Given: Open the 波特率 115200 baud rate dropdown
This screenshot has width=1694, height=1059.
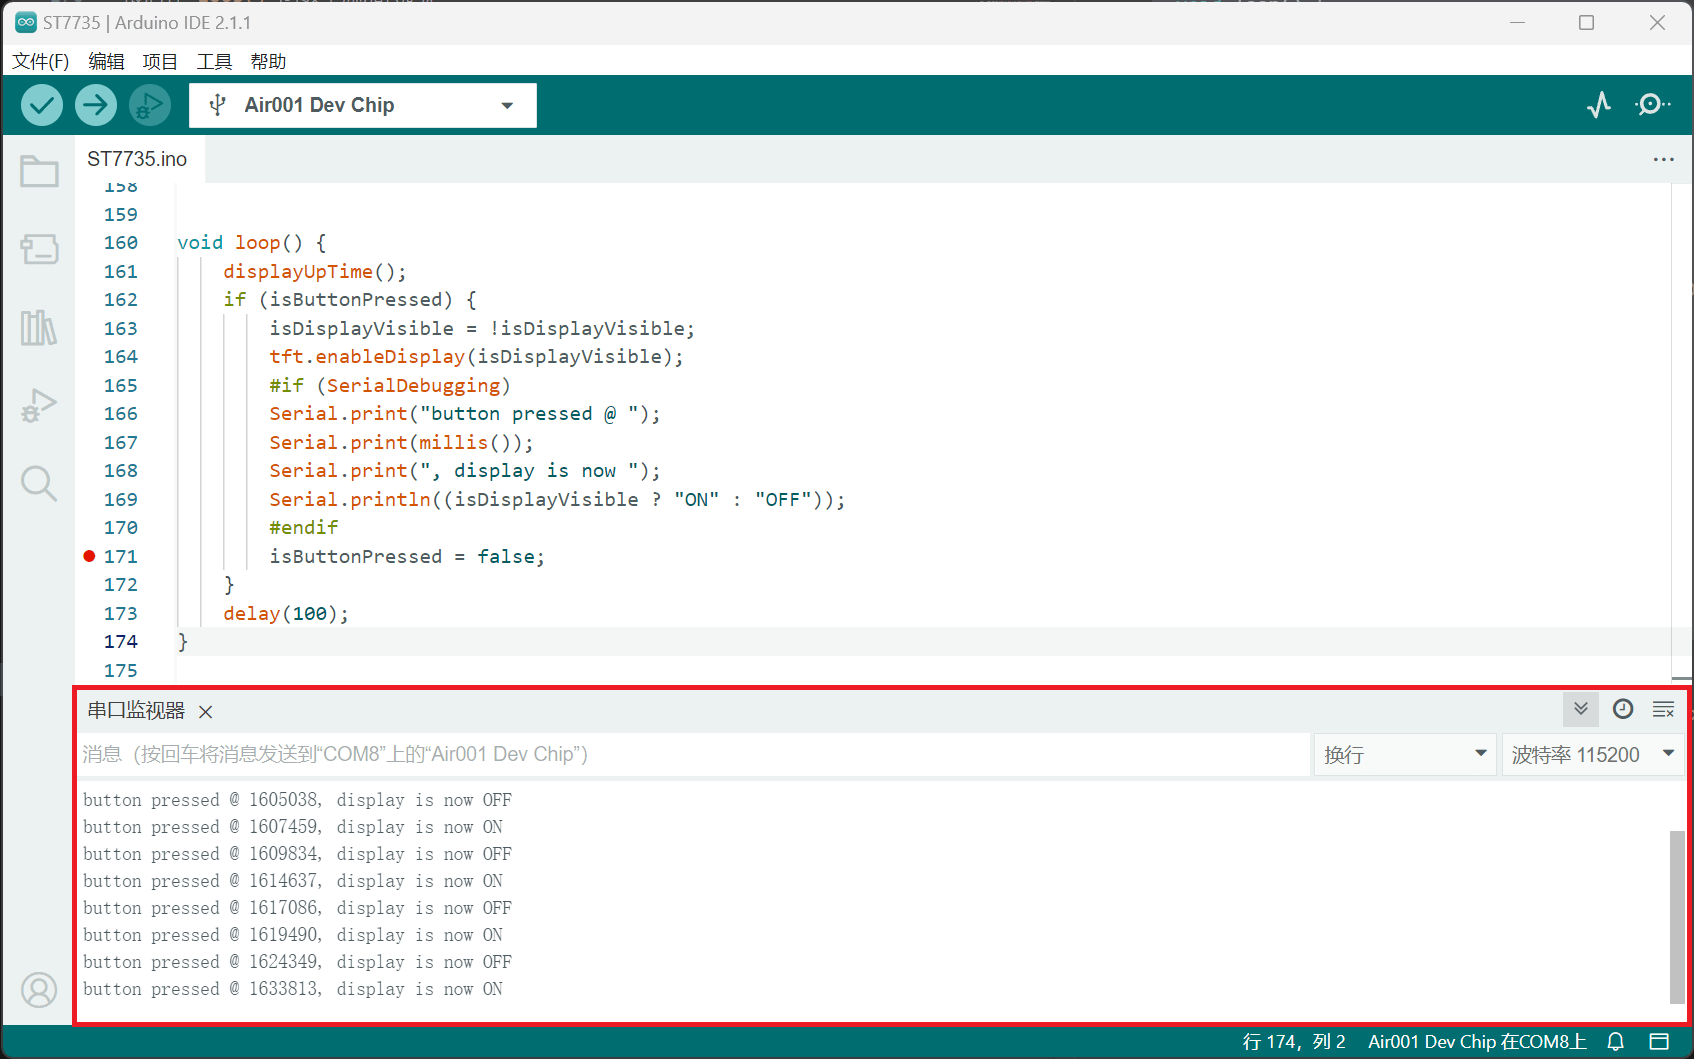Looking at the screenshot, I should [x=1593, y=754].
